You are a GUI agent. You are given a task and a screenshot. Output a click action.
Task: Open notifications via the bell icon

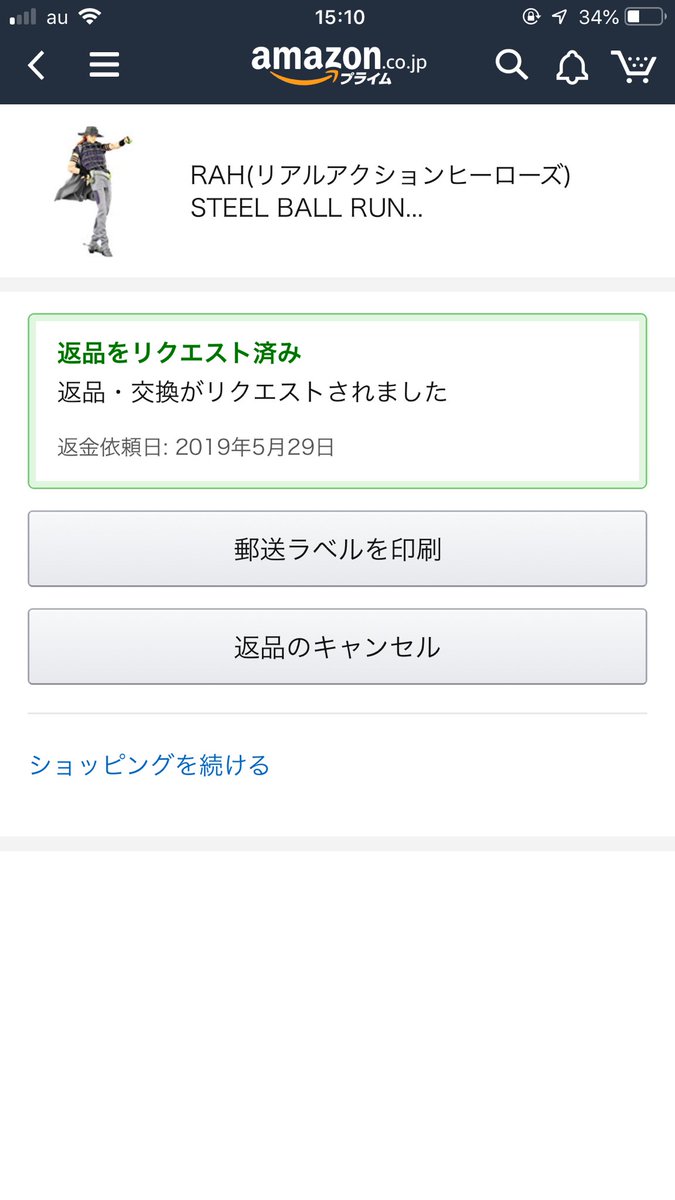click(571, 64)
